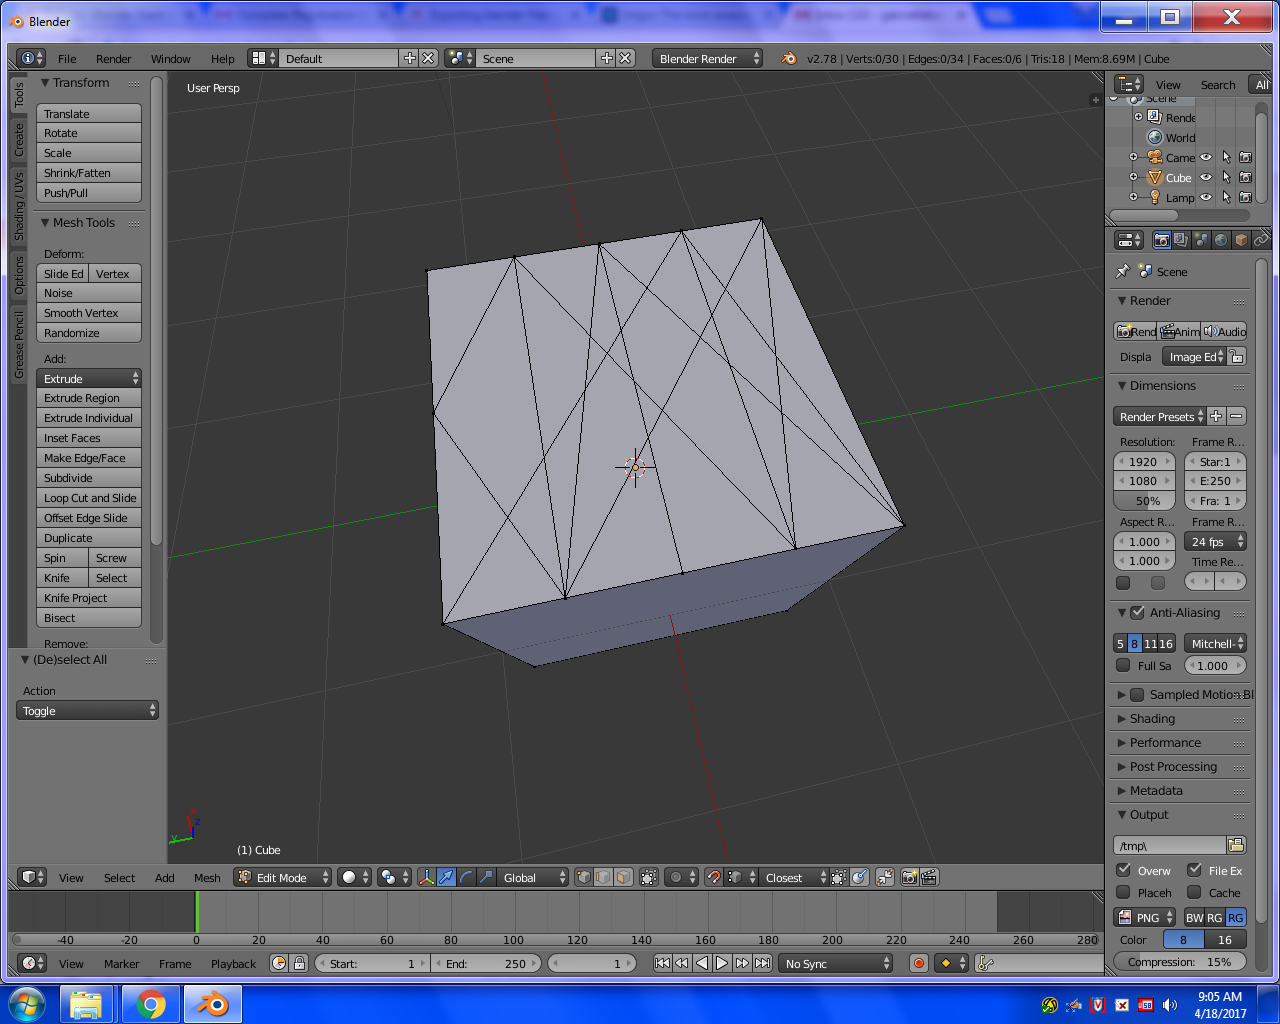Open the Mesh menu in viewport header
Screen dimensions: 1280x1024
click(207, 877)
